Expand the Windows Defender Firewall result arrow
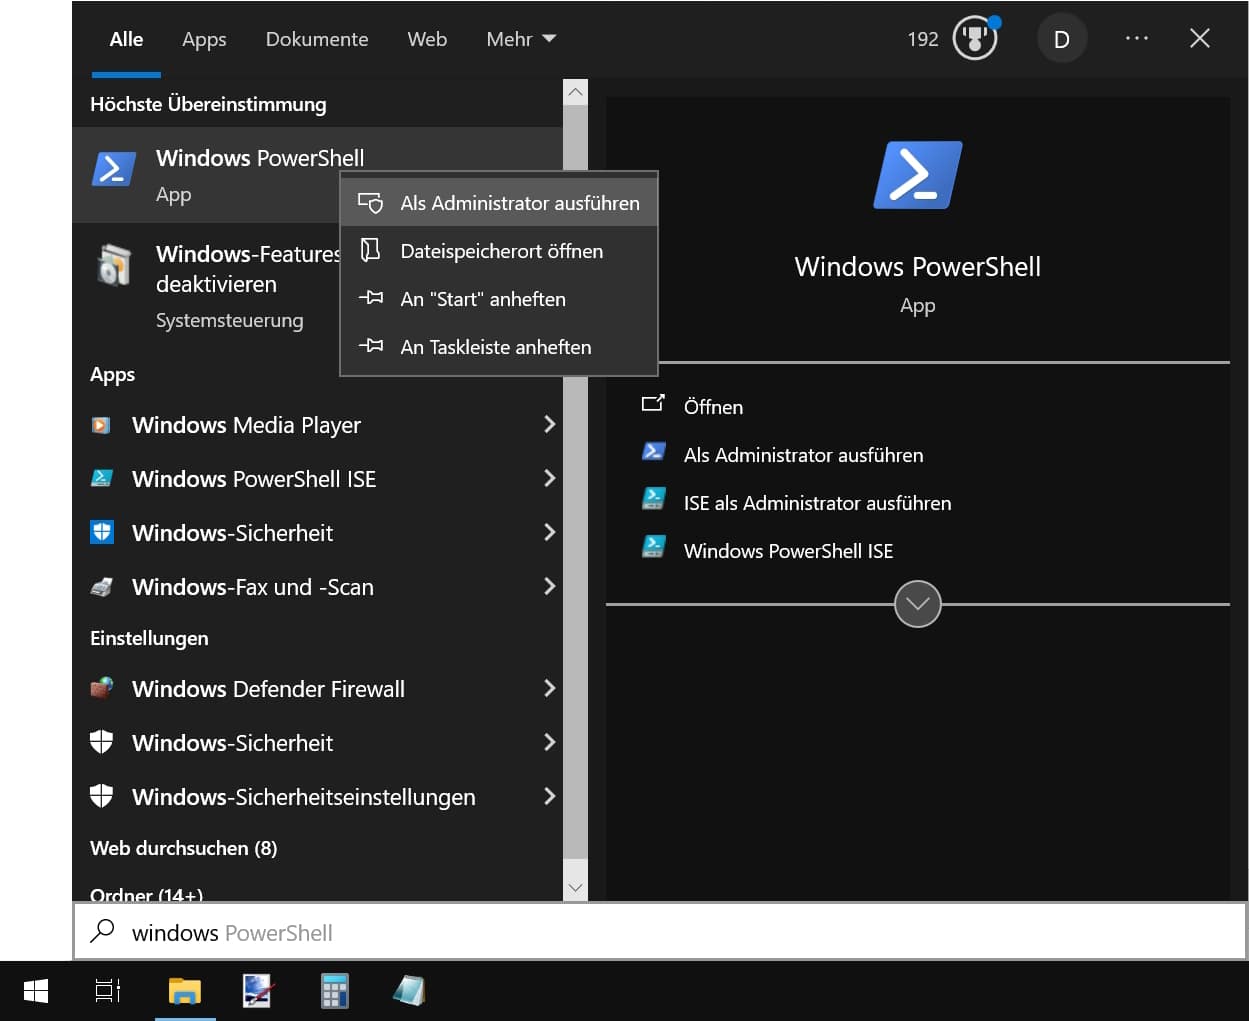This screenshot has width=1249, height=1021. [x=549, y=688]
